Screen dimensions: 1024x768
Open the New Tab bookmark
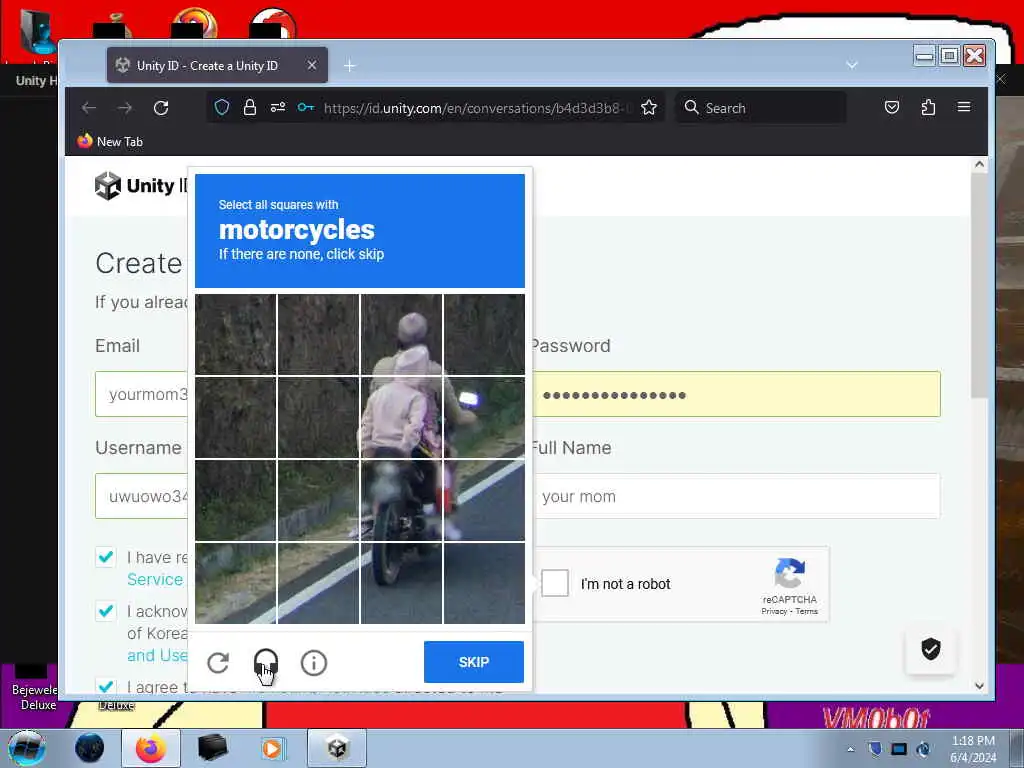click(x=110, y=141)
